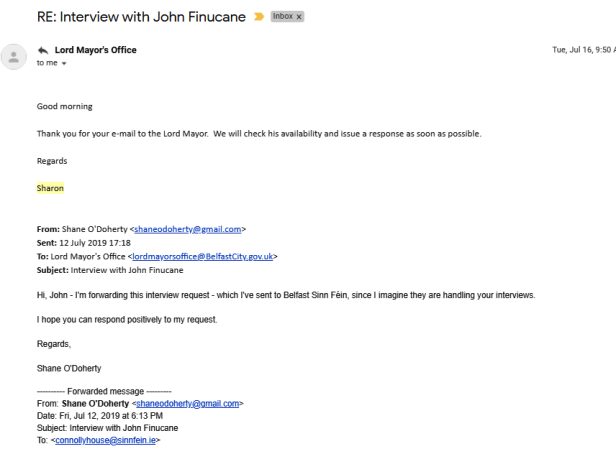Click the sender's profile avatar icon
Screen dimensions: 616x454
(13, 56)
